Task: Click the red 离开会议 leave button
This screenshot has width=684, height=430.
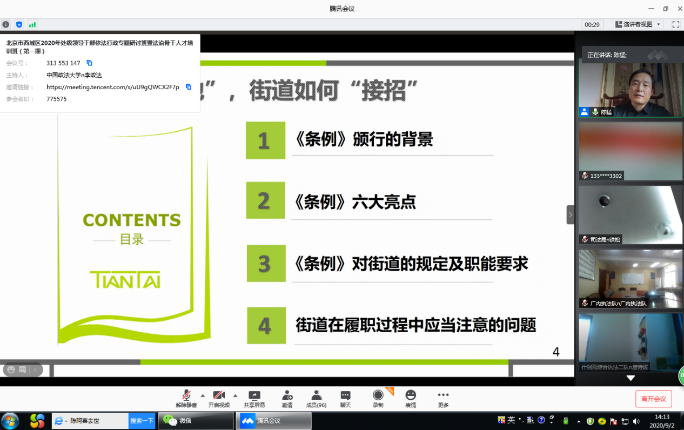Action: [653, 398]
